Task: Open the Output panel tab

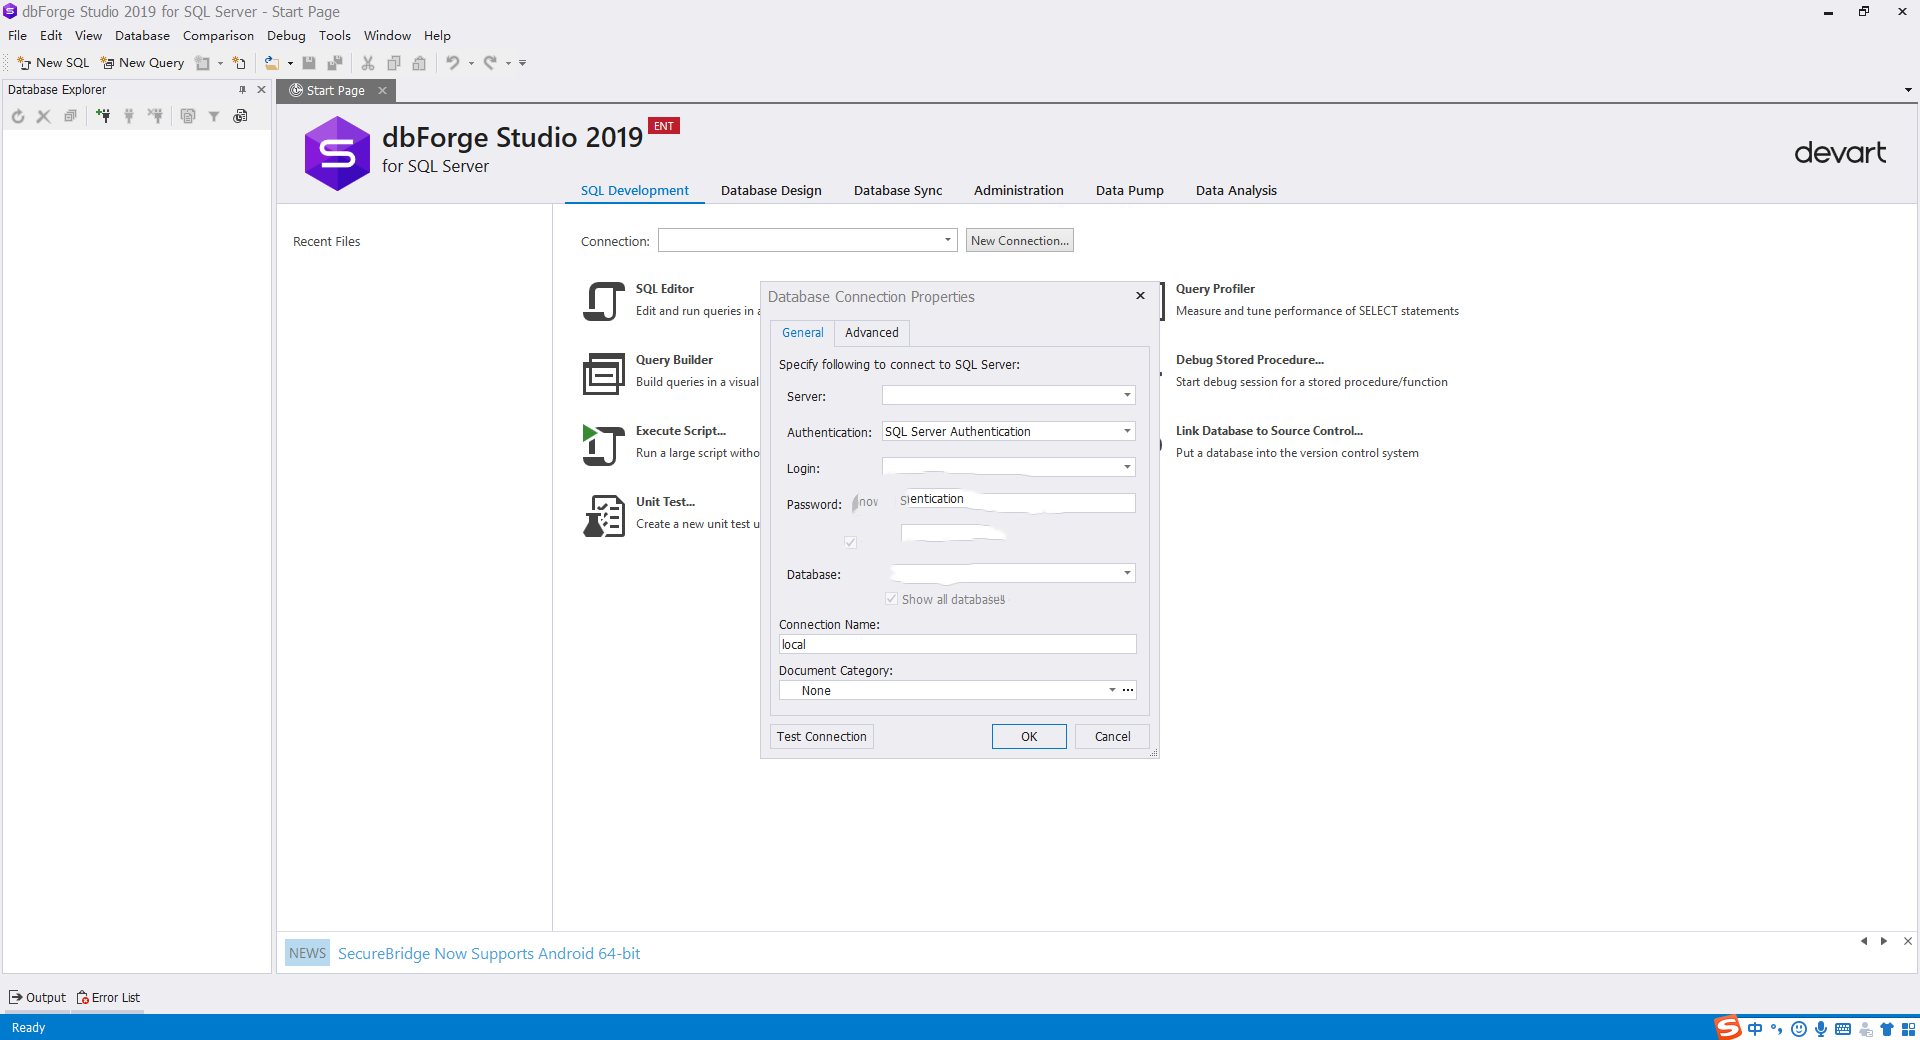Action: coord(37,998)
